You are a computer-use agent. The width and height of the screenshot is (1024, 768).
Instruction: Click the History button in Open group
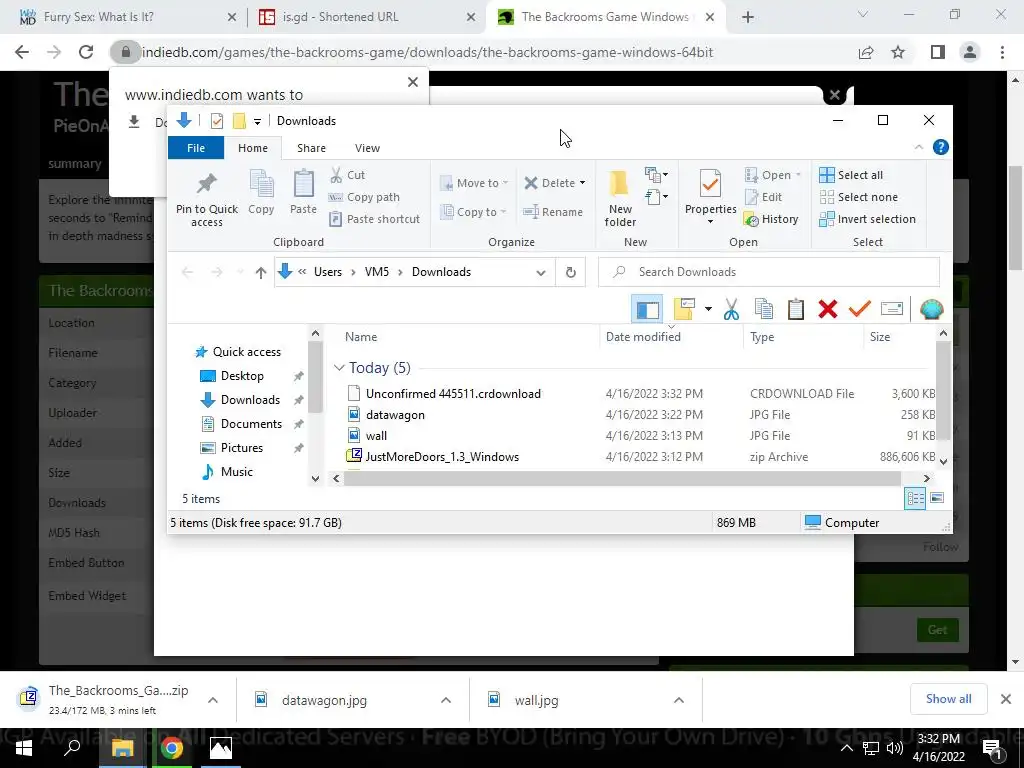click(x=771, y=219)
